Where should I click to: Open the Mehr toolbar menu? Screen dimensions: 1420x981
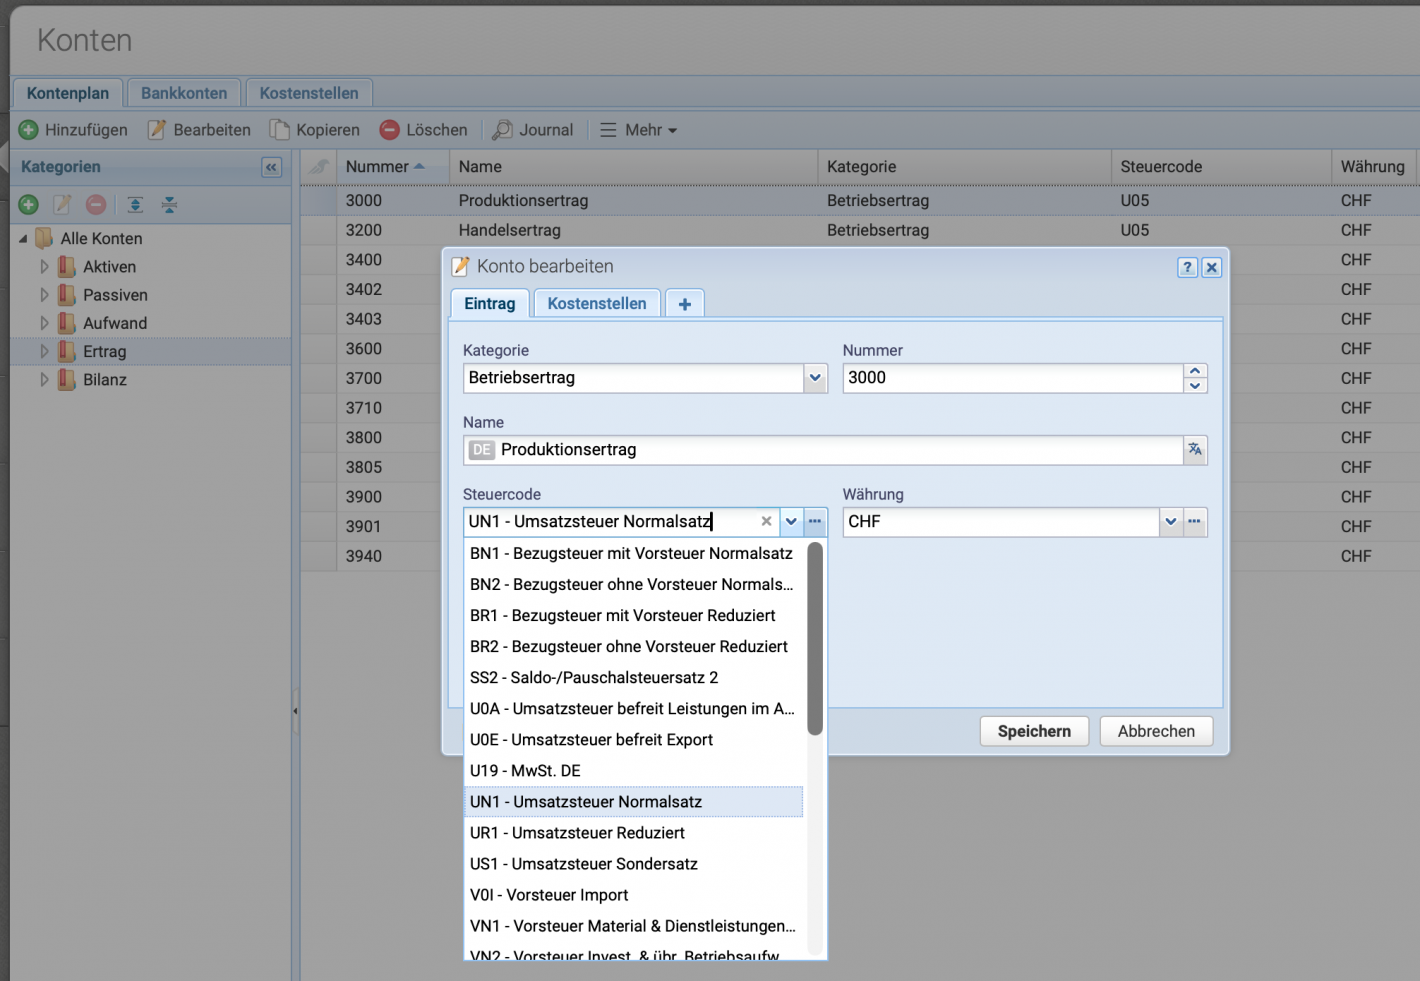639,130
